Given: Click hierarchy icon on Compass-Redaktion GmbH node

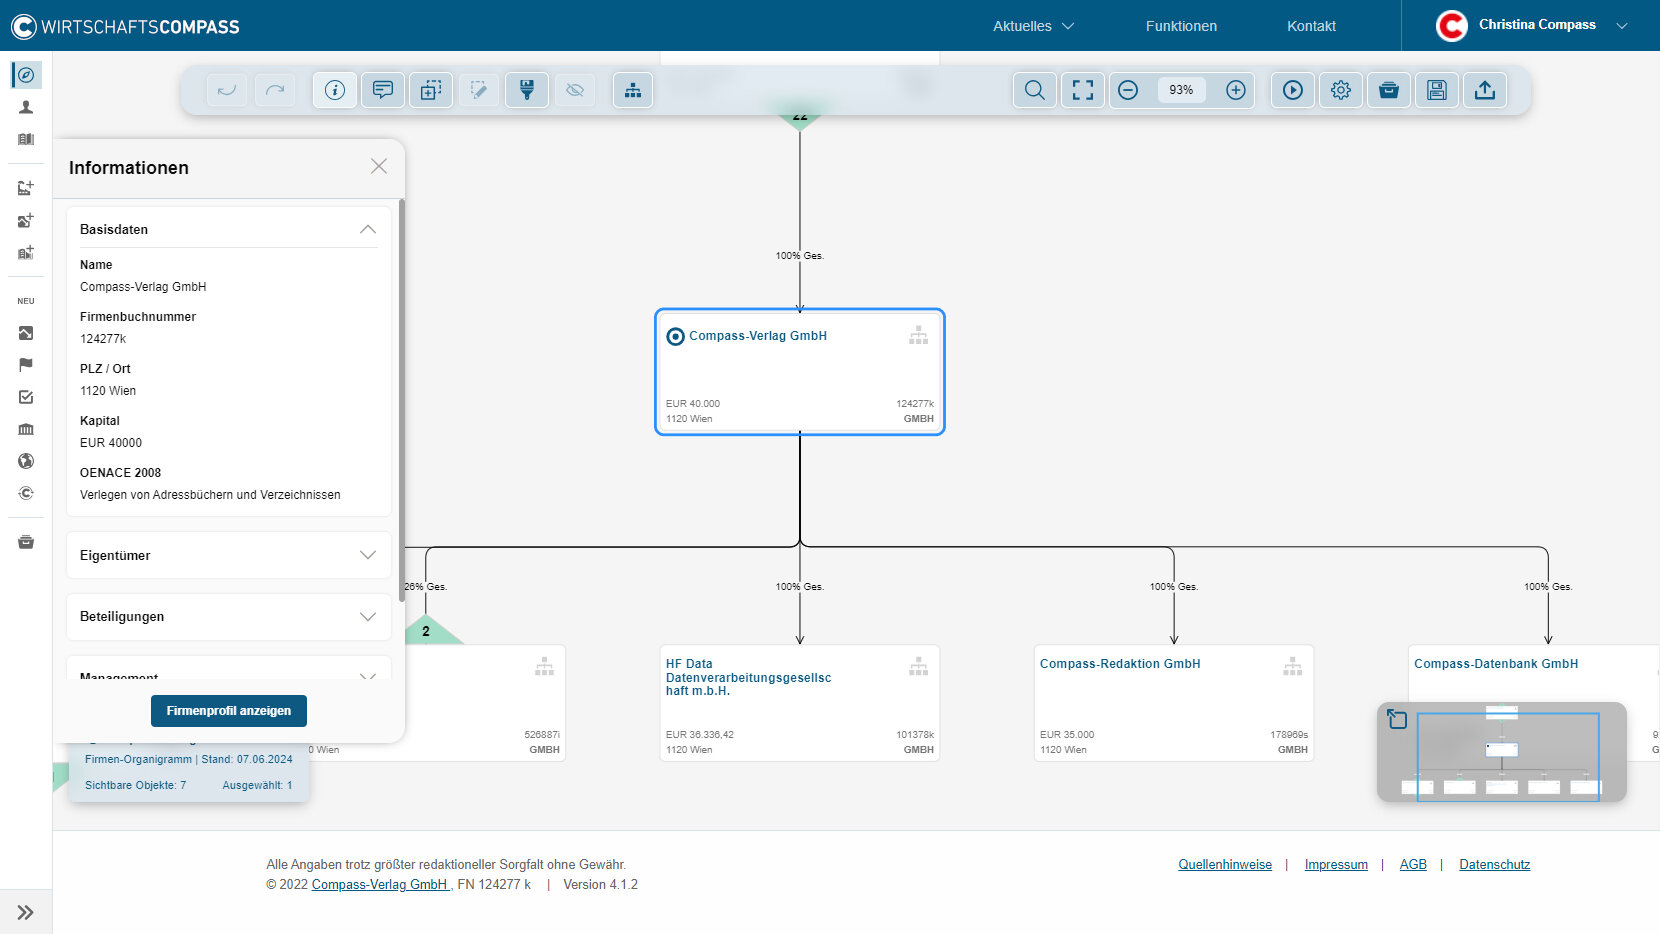Looking at the screenshot, I should point(1292,666).
